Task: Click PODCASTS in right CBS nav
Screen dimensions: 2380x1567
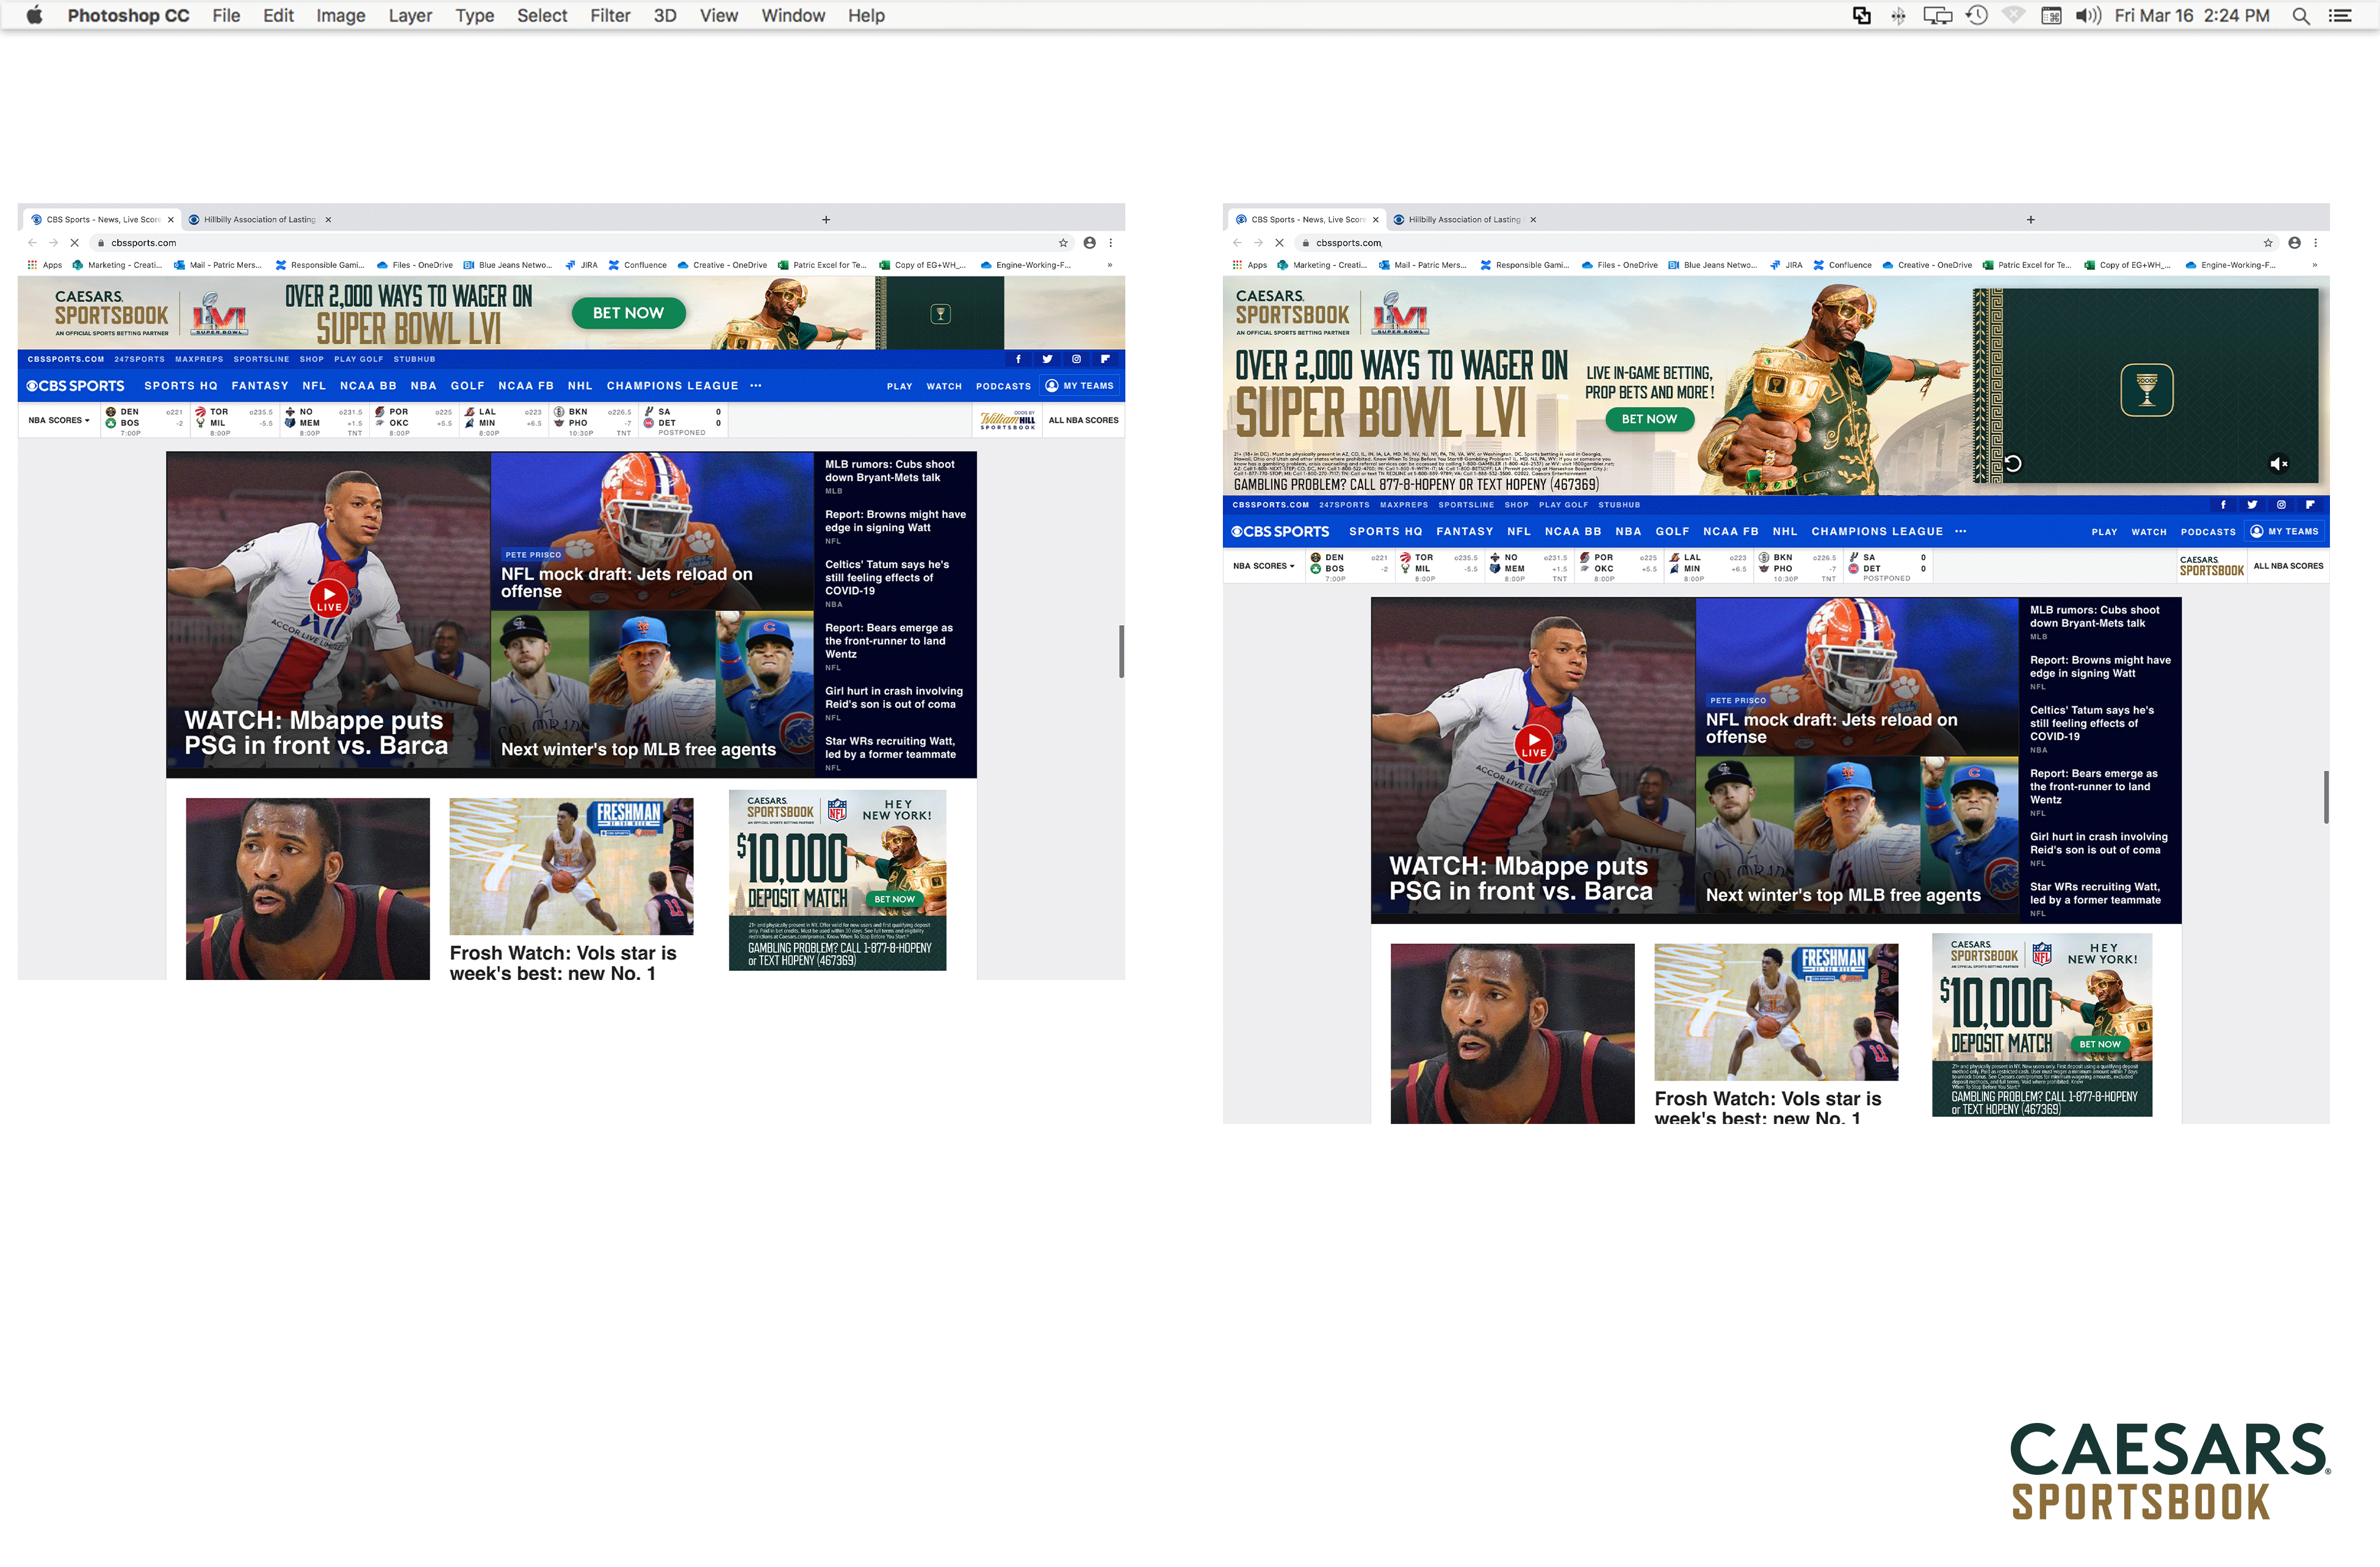Action: point(2208,532)
